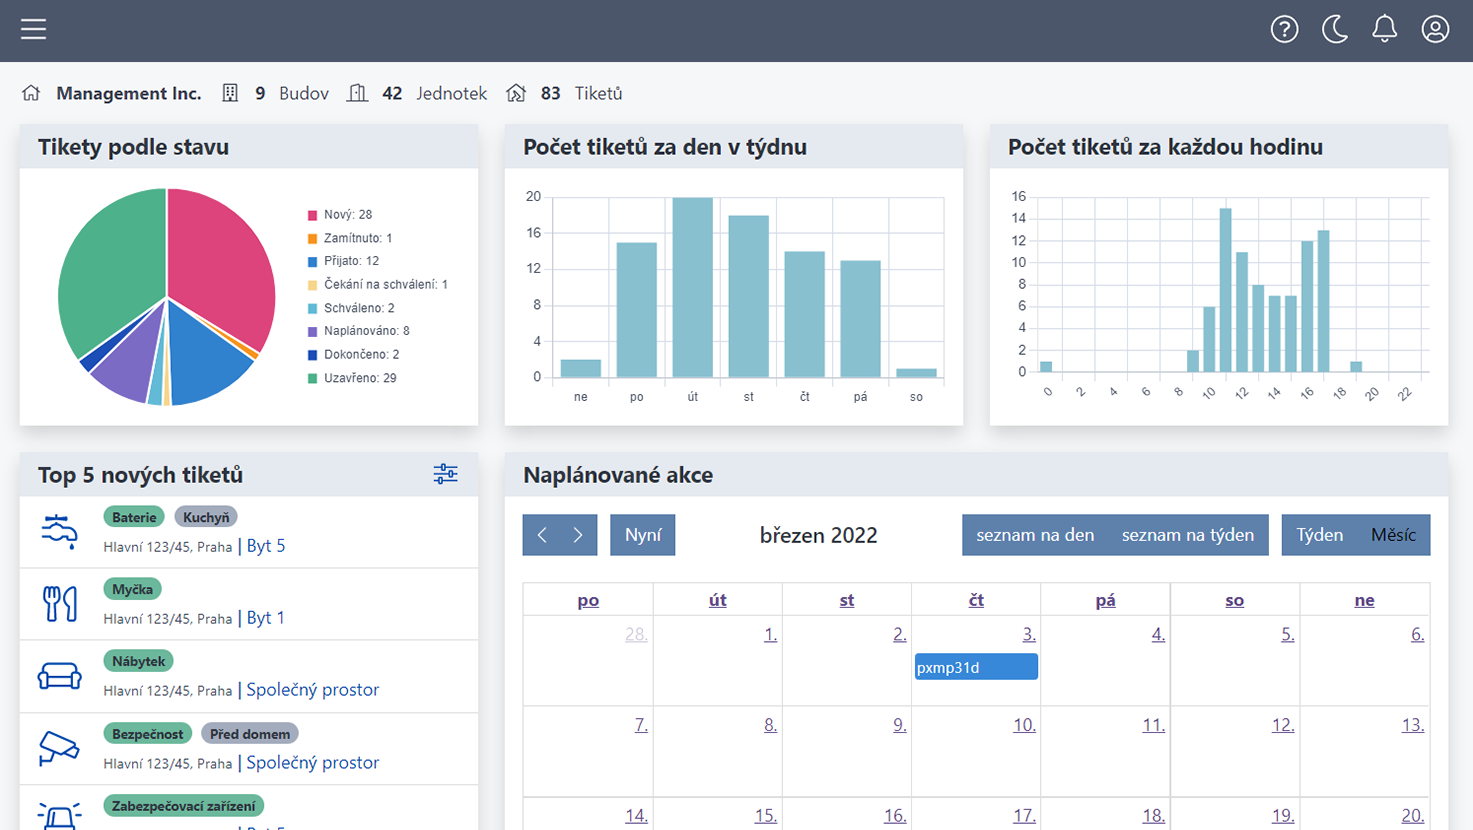Open 'Společný prostor' link in Nábytek ticket
This screenshot has width=1473, height=830.
point(313,690)
